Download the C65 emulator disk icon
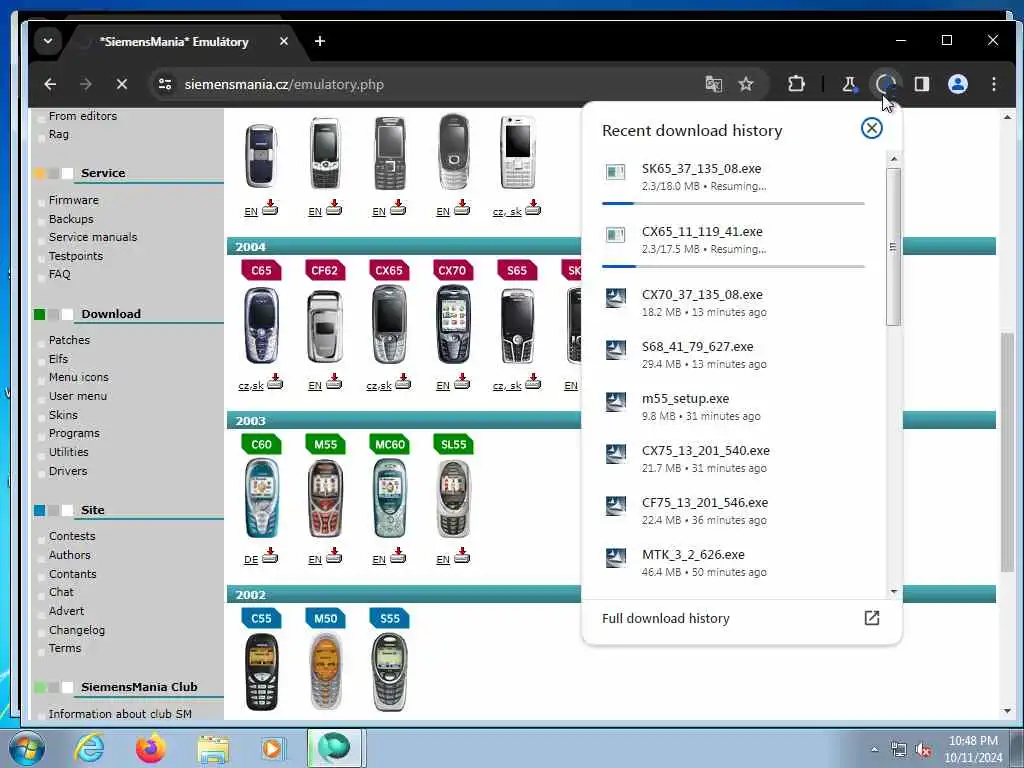Screen dimensions: 1024x768 pos(275,381)
